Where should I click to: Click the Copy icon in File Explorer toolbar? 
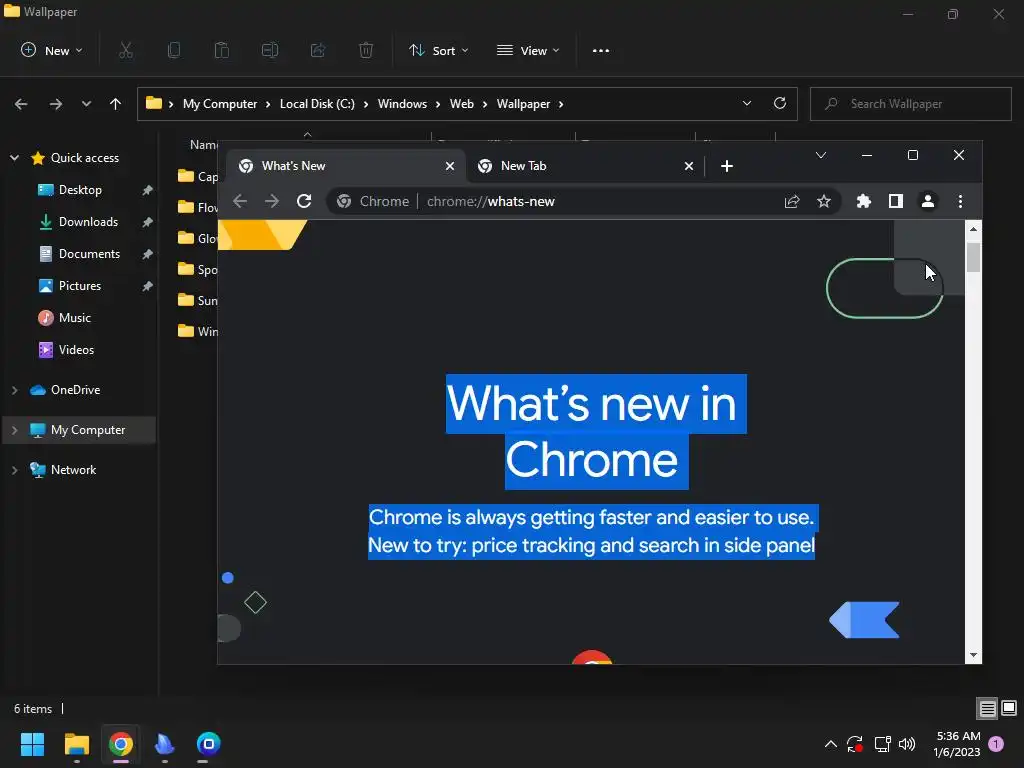[174, 50]
